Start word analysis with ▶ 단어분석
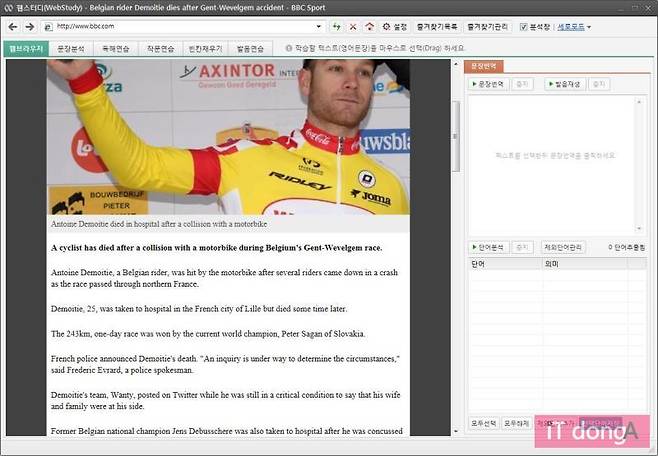 pos(488,248)
